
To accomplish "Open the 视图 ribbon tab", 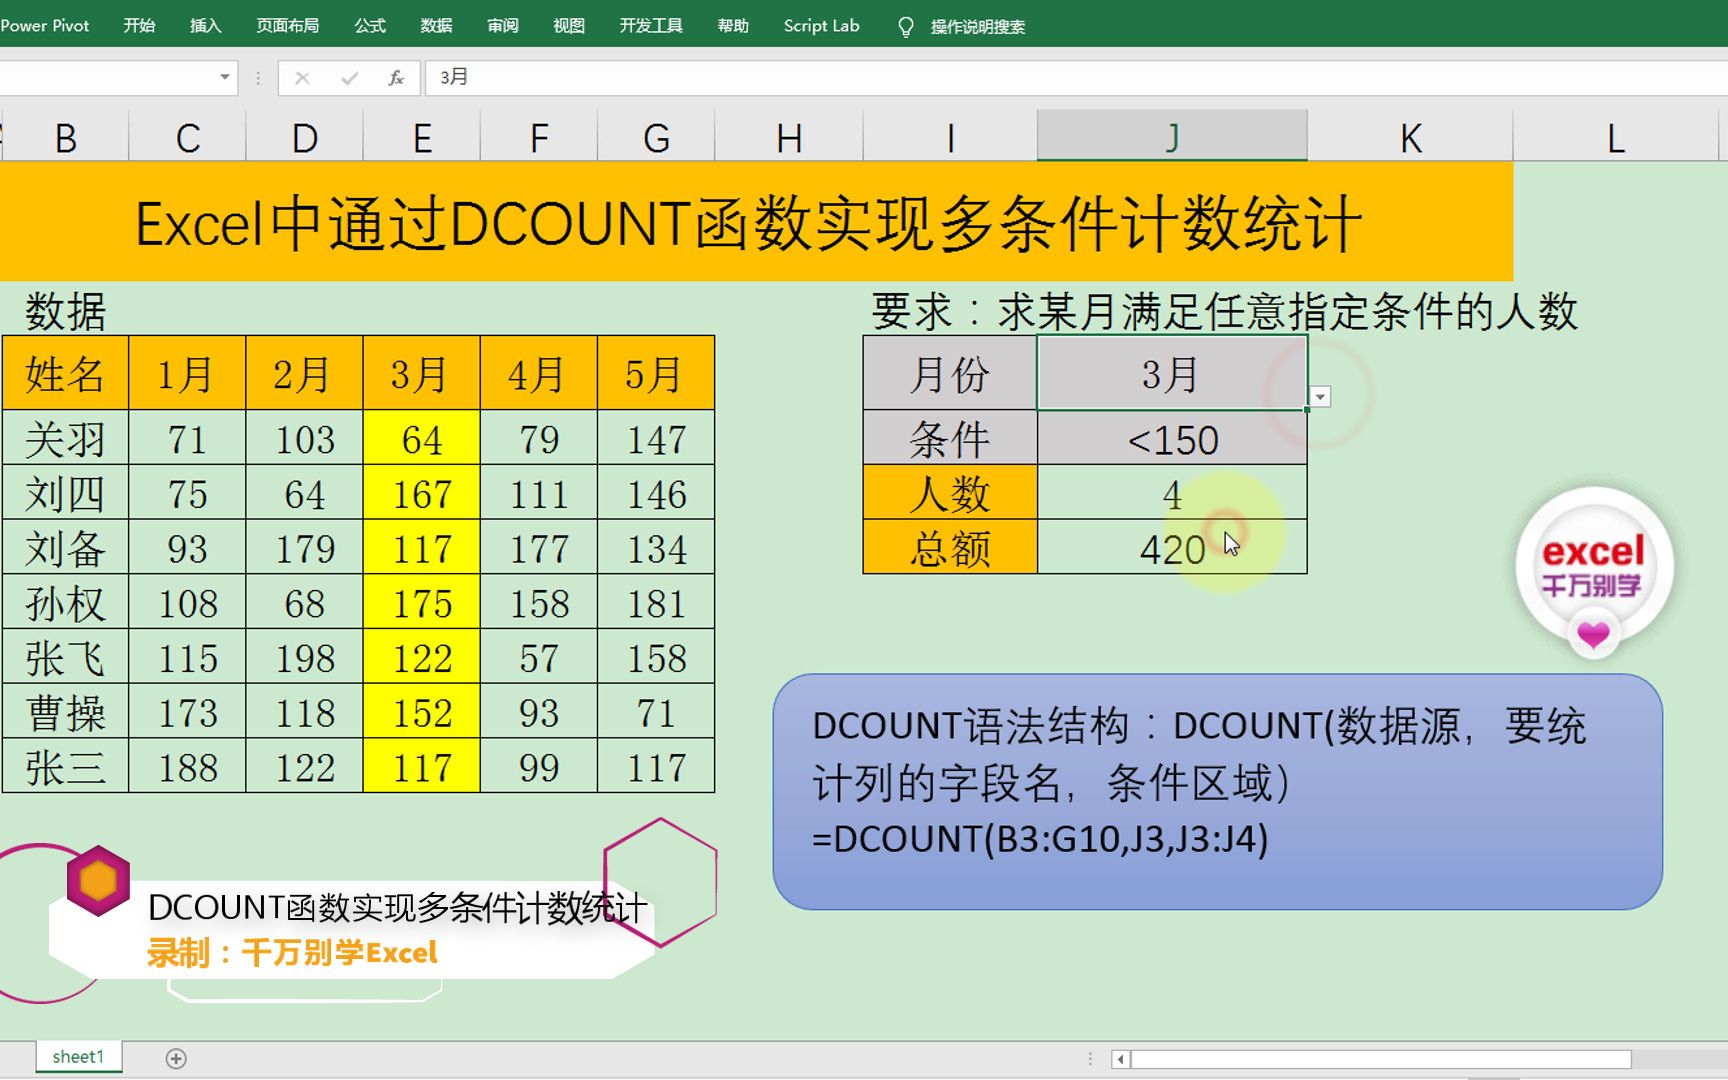I will pyautogui.click(x=569, y=26).
